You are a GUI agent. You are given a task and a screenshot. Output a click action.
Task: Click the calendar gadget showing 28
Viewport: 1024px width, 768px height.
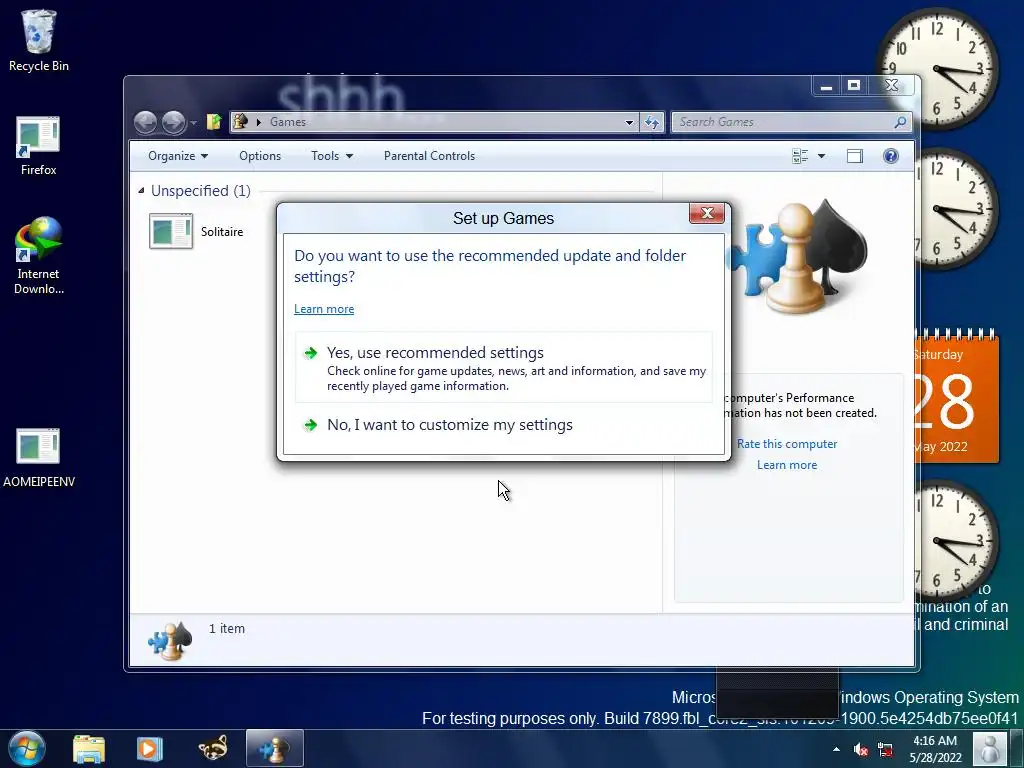pyautogui.click(x=957, y=399)
